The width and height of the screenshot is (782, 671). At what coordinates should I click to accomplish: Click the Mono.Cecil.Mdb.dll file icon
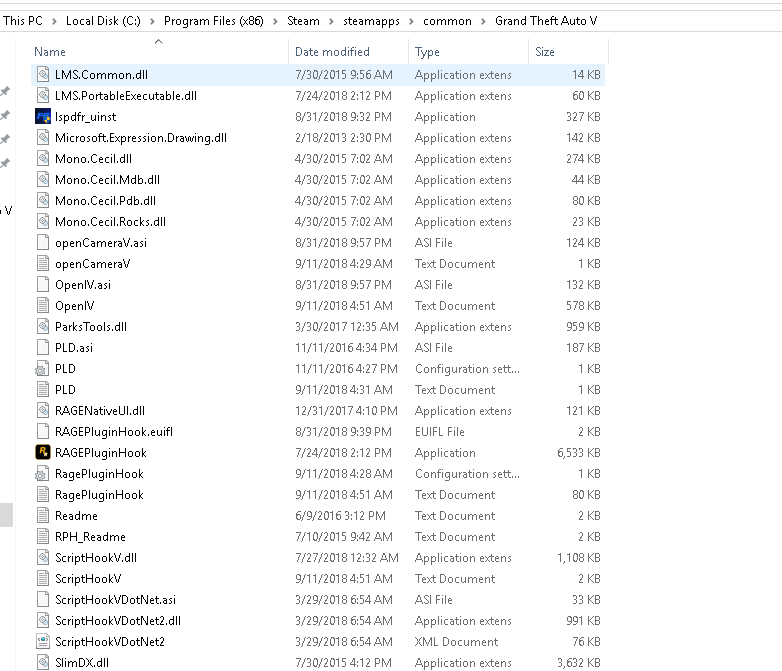click(x=43, y=180)
